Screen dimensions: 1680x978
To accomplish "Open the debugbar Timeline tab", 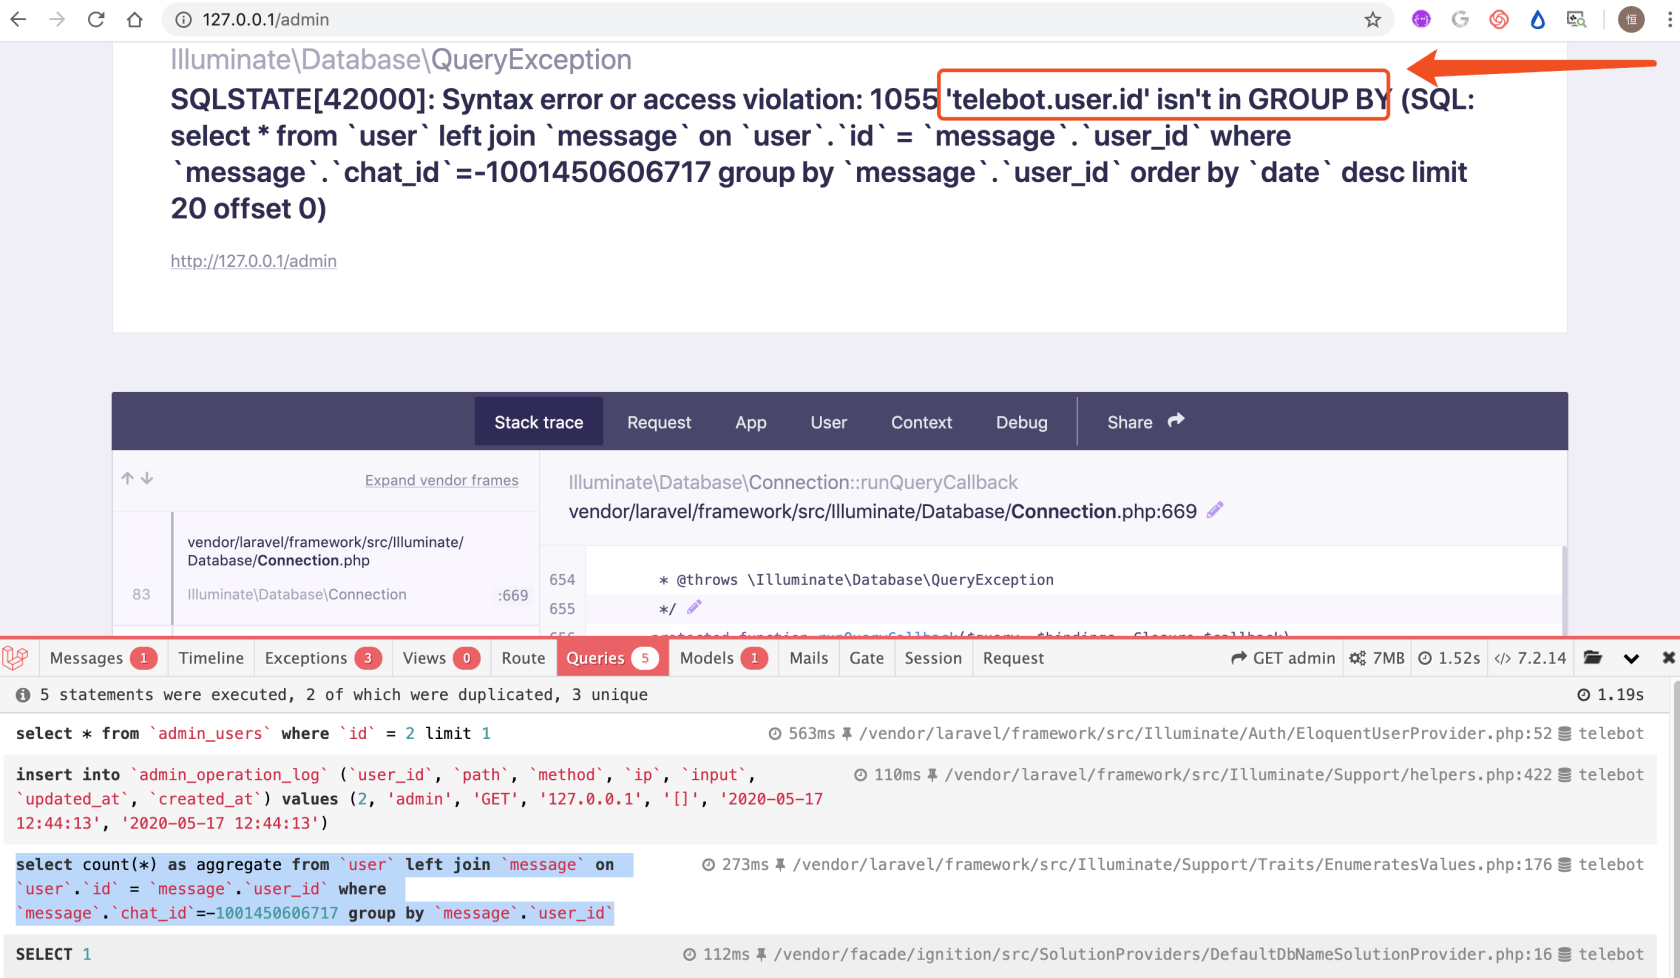I will (211, 658).
